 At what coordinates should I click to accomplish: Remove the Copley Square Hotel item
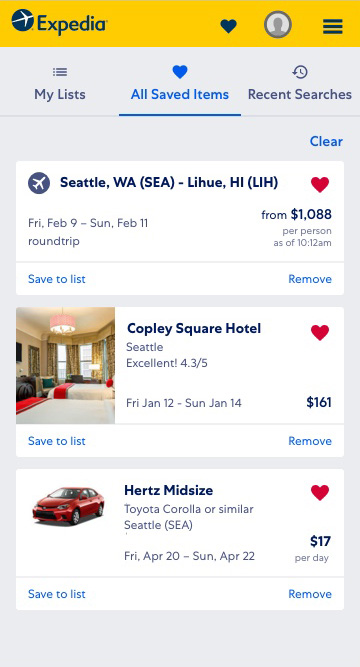pos(310,441)
